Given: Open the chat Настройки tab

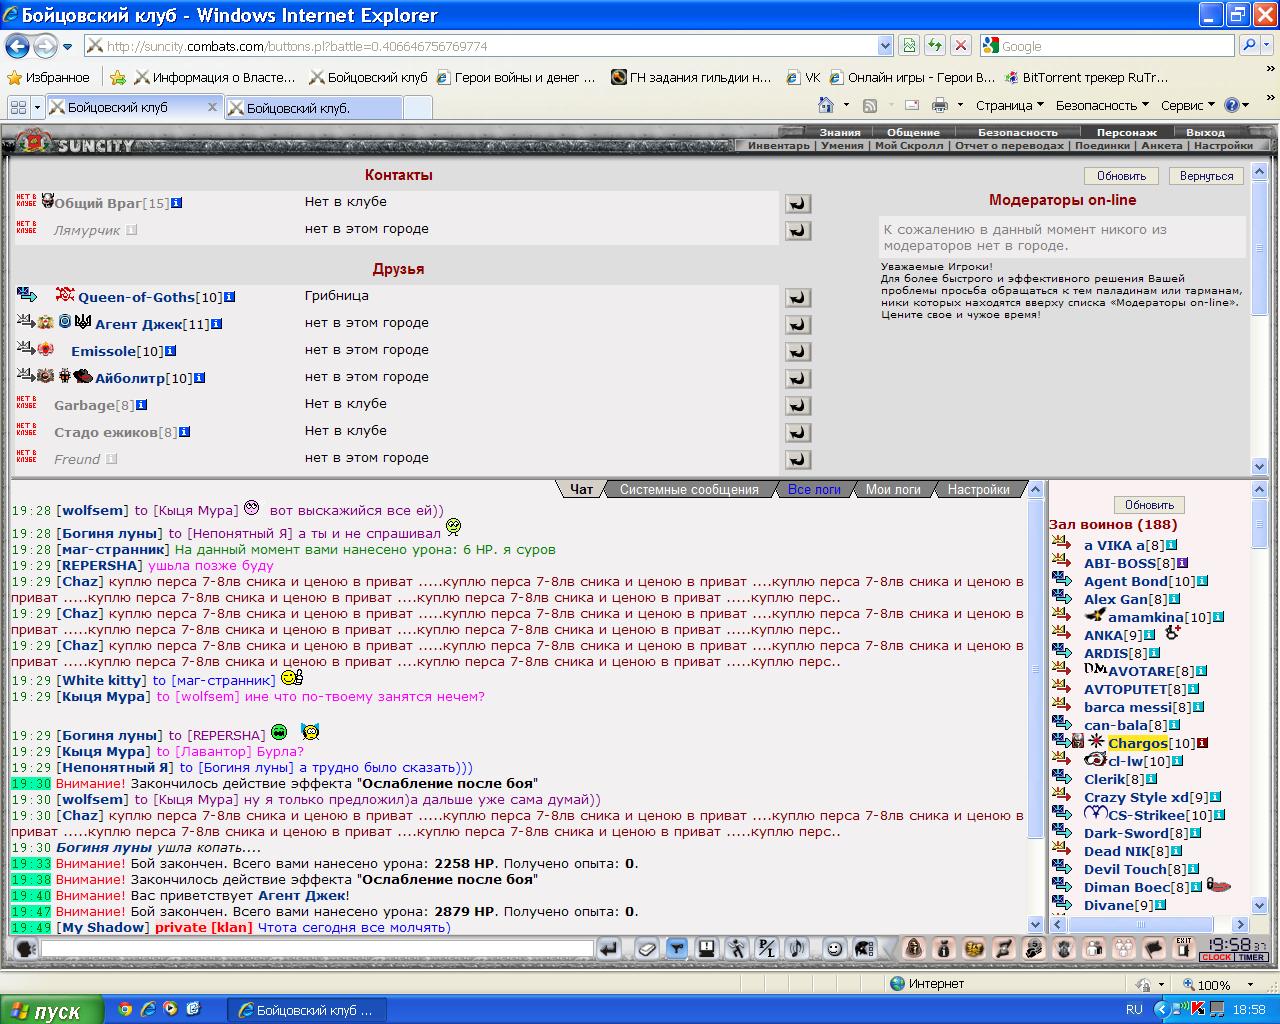Looking at the screenshot, I should pos(978,489).
